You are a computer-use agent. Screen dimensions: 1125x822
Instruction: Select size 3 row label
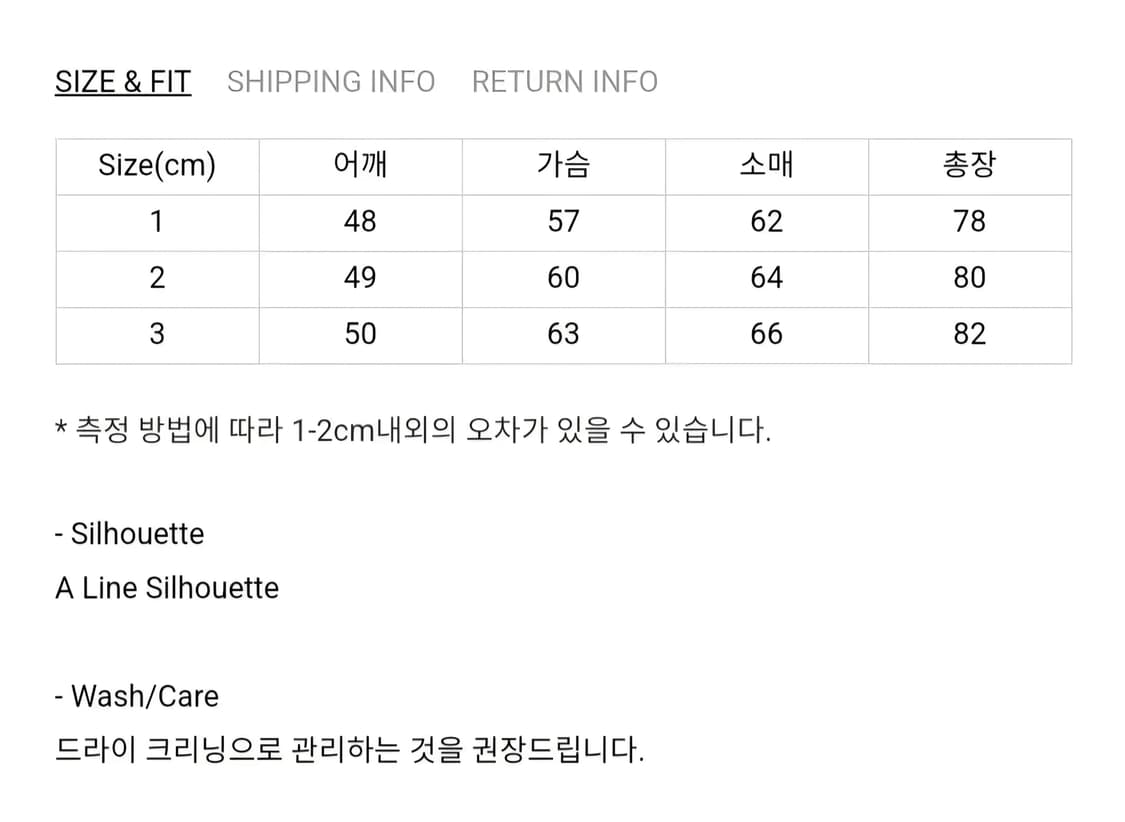(157, 334)
